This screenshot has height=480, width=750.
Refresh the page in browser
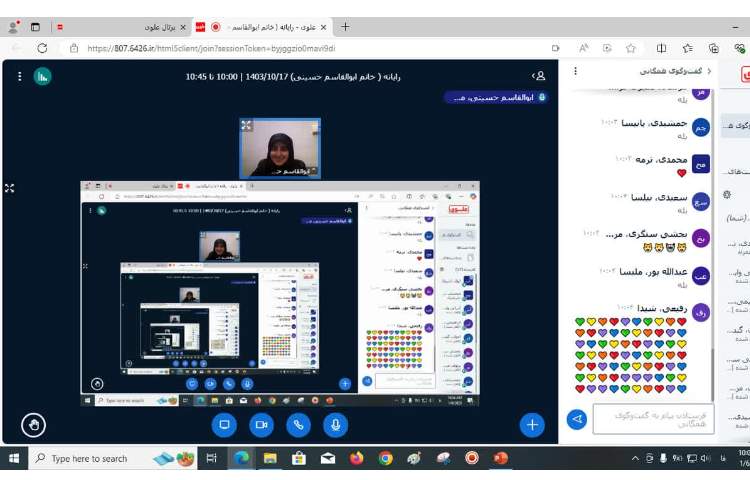click(42, 48)
